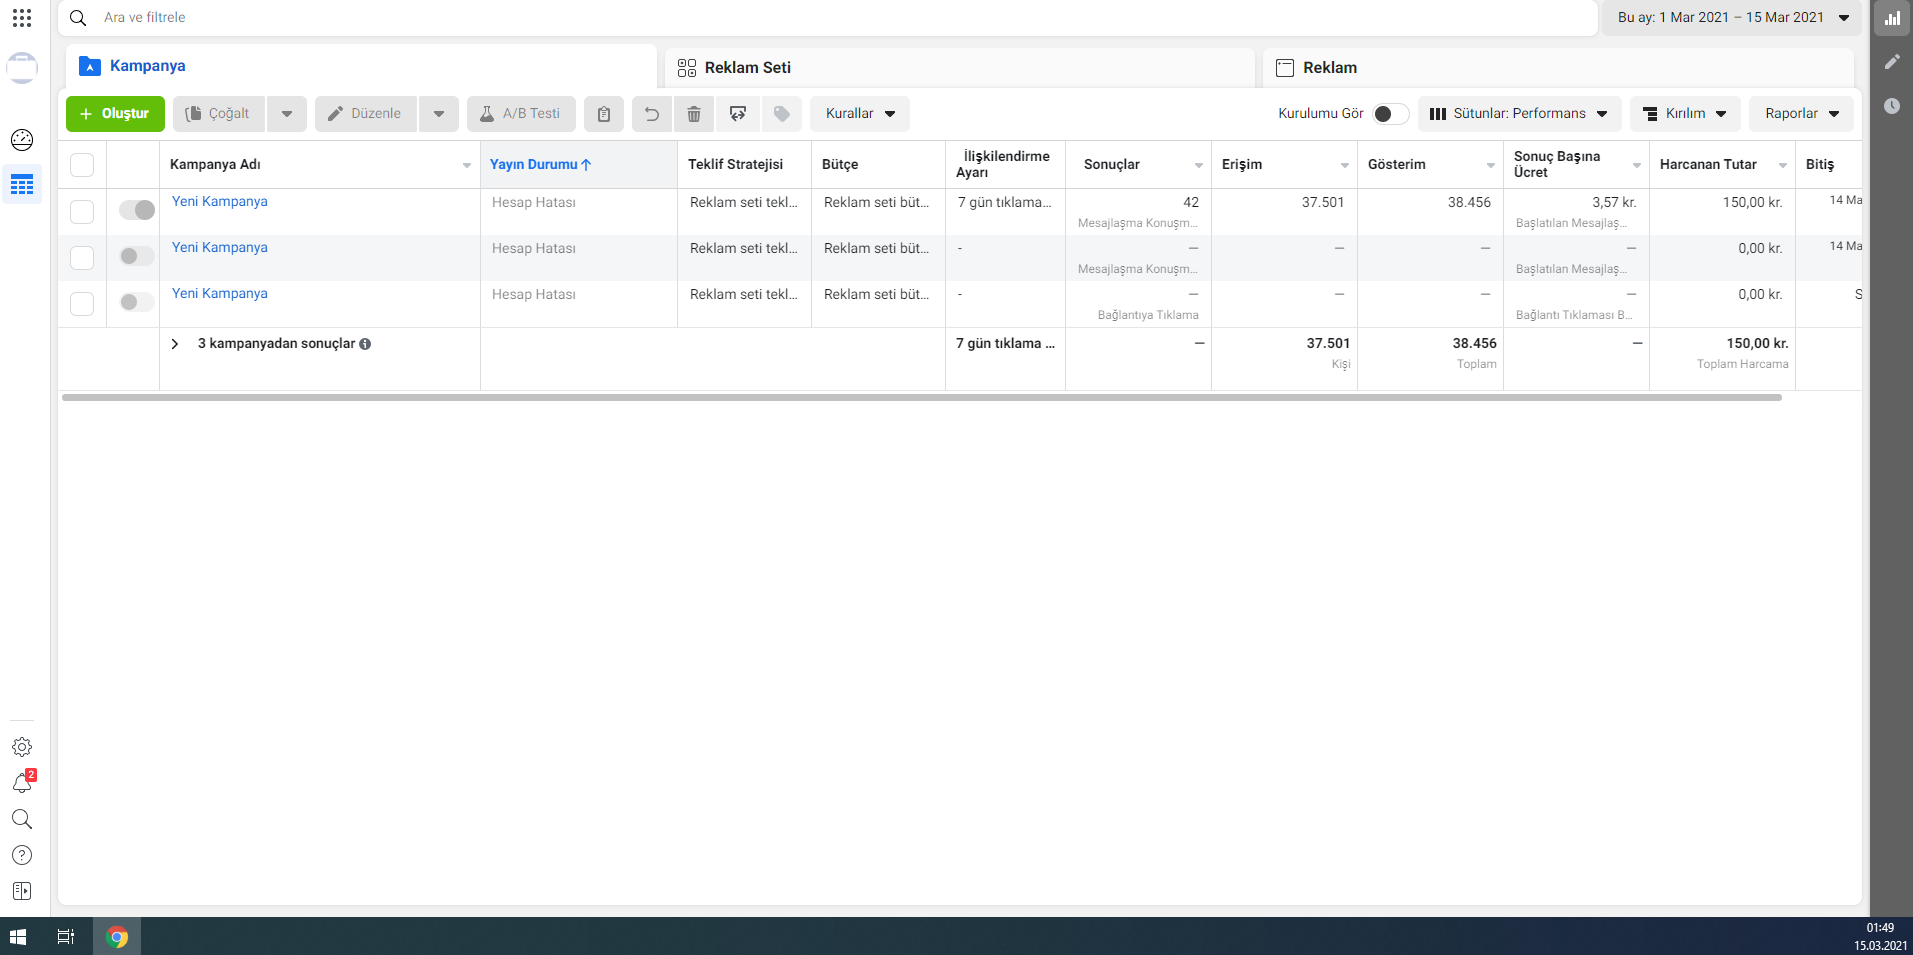Click the Chrome icon on taskbar

pos(117,937)
